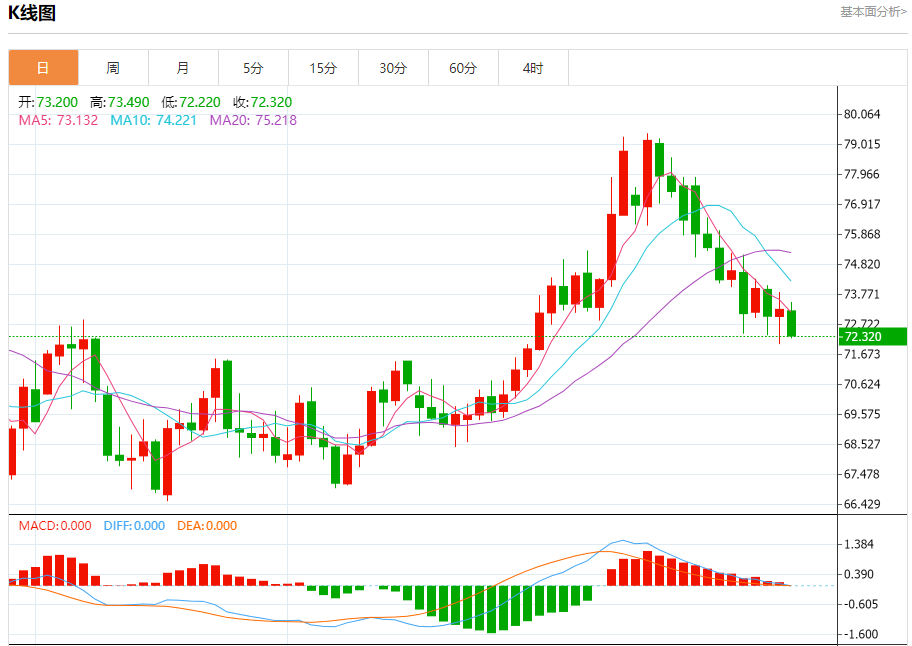
Task: Switch to the 周 weekly tab
Action: coord(113,68)
